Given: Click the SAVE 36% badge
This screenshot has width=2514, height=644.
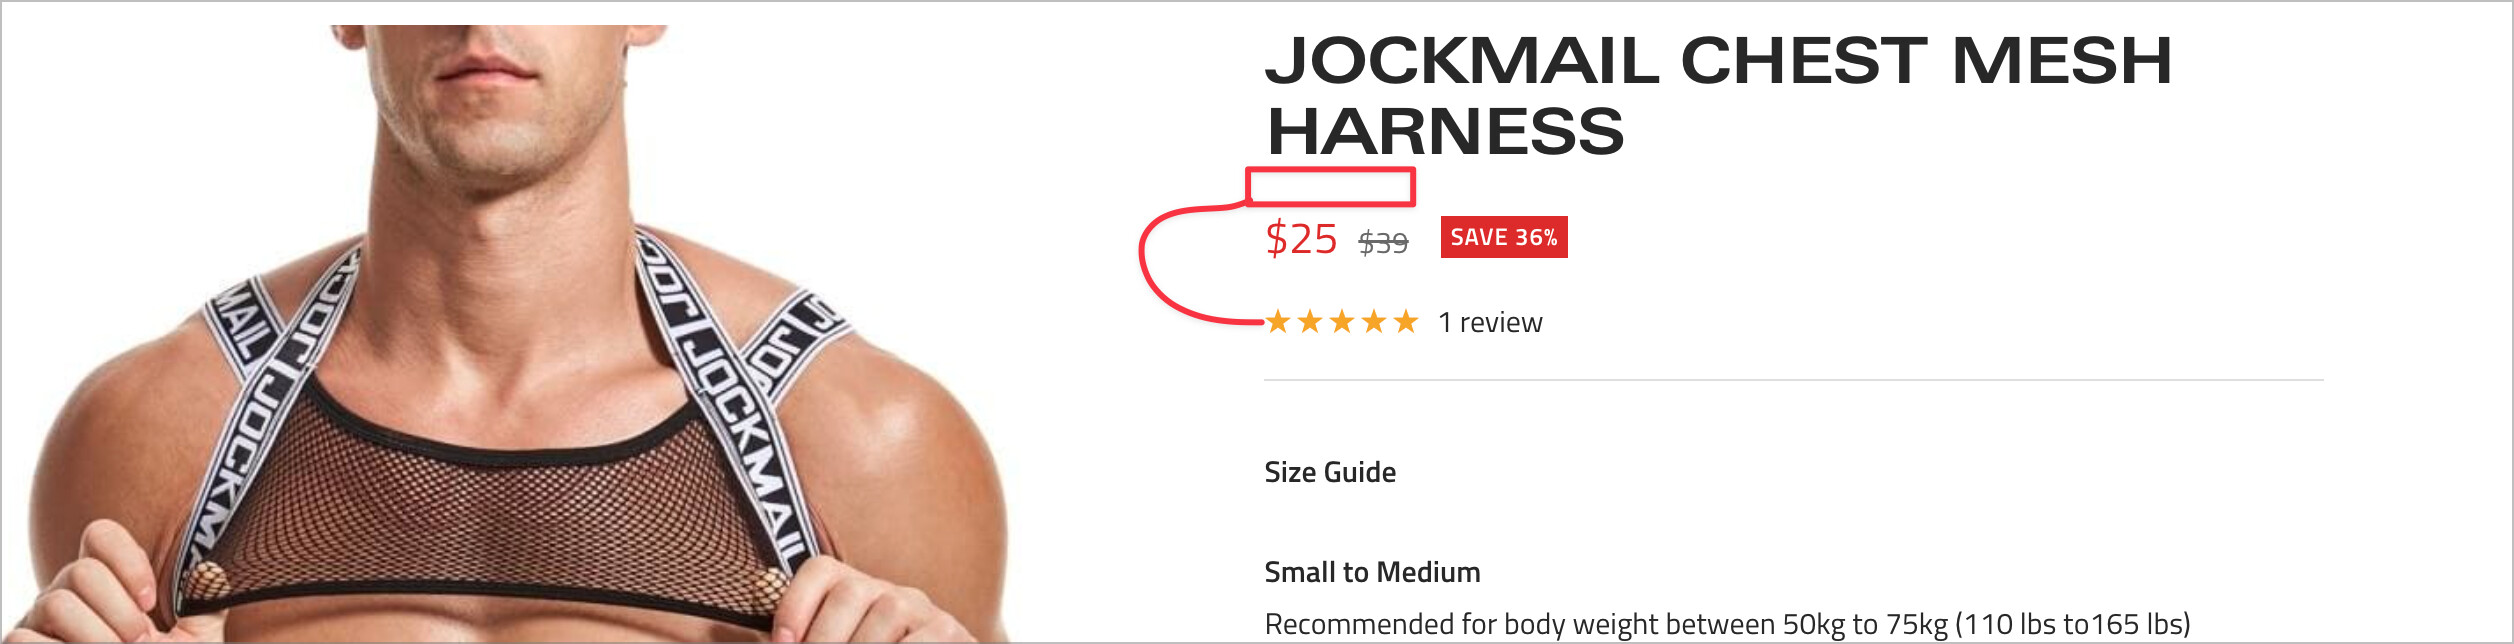Looking at the screenshot, I should pos(1504,237).
